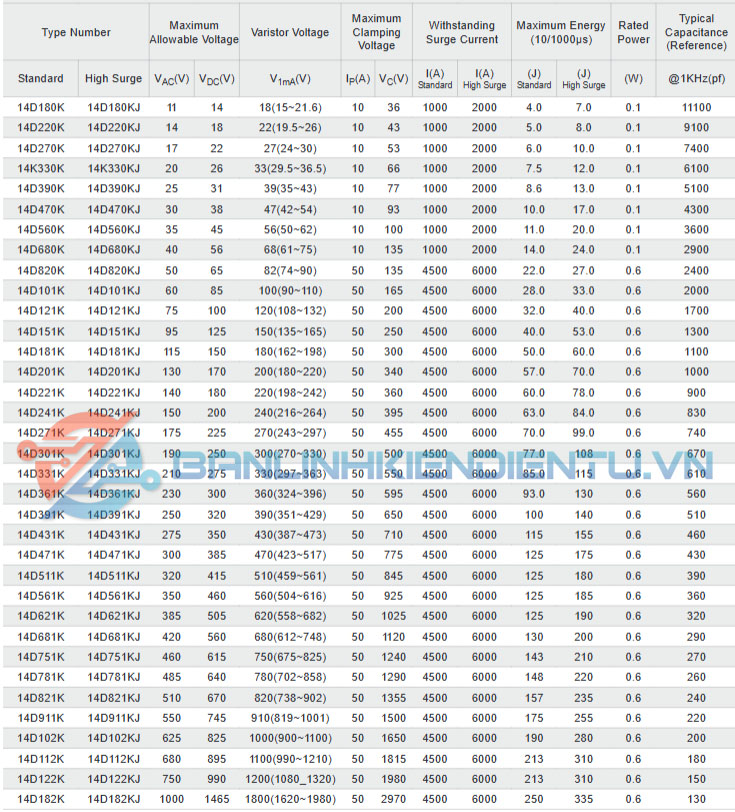Click part 14D121KJ
Screen dimensions: 735x812
click(x=114, y=311)
